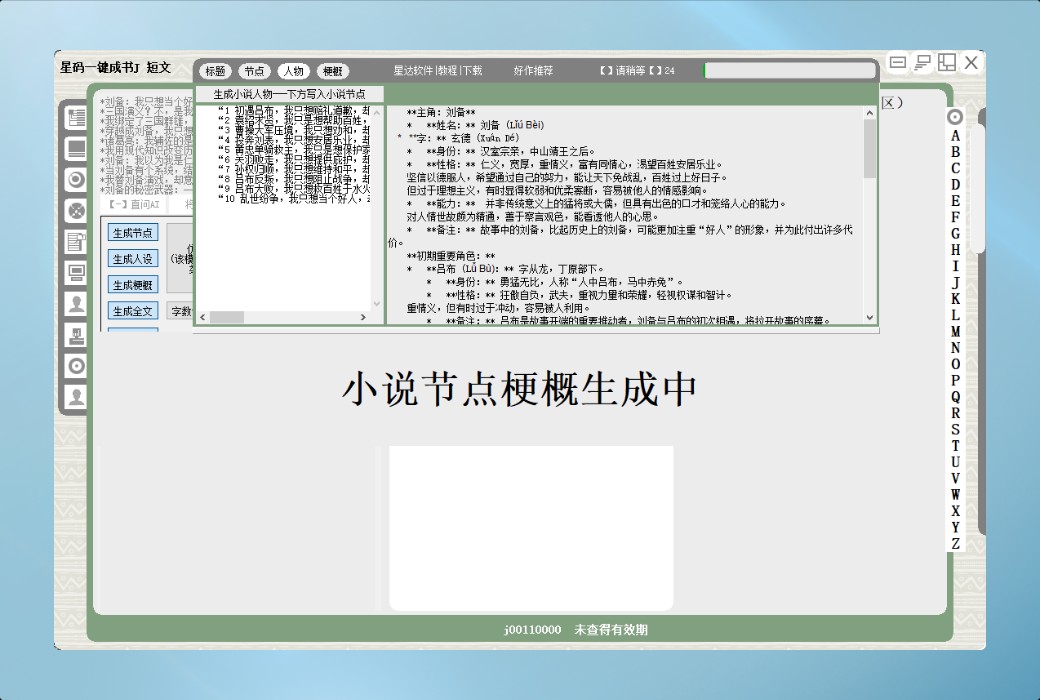This screenshot has height=700, width=1040.
Task: Click the circular wheel icon in left sidebar
Action: [76, 211]
